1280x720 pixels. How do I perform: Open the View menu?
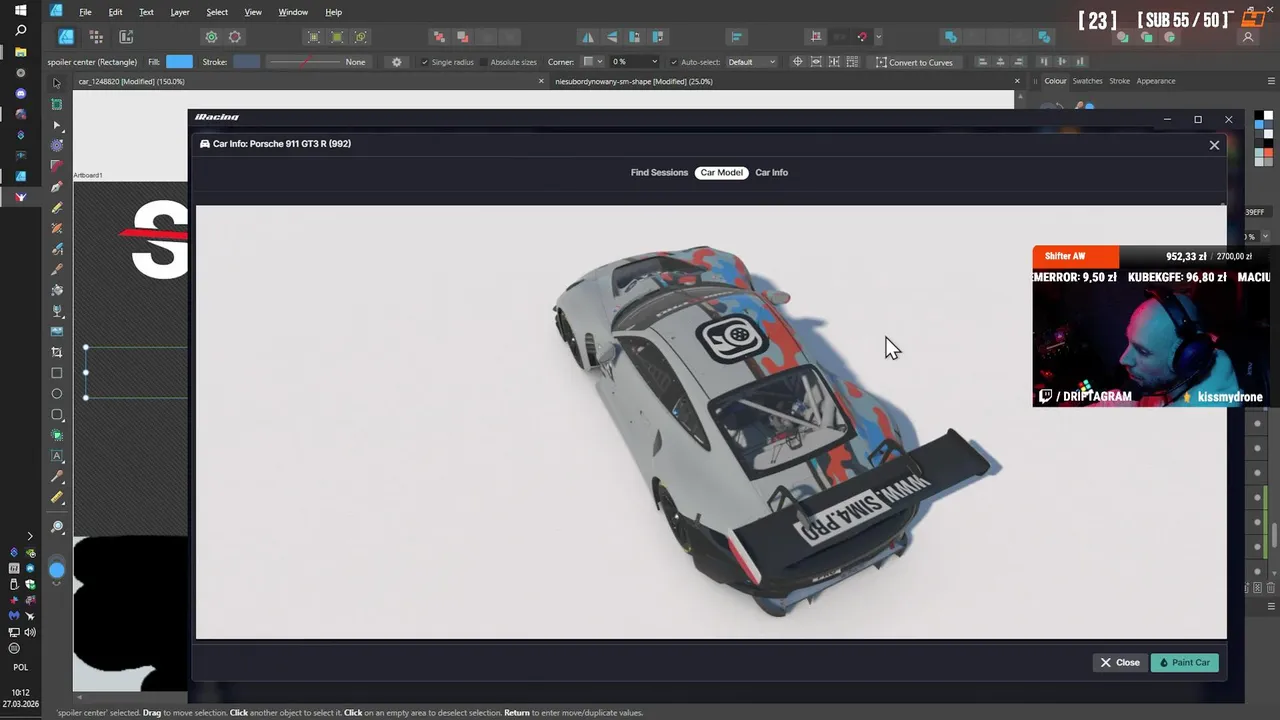pos(253,12)
